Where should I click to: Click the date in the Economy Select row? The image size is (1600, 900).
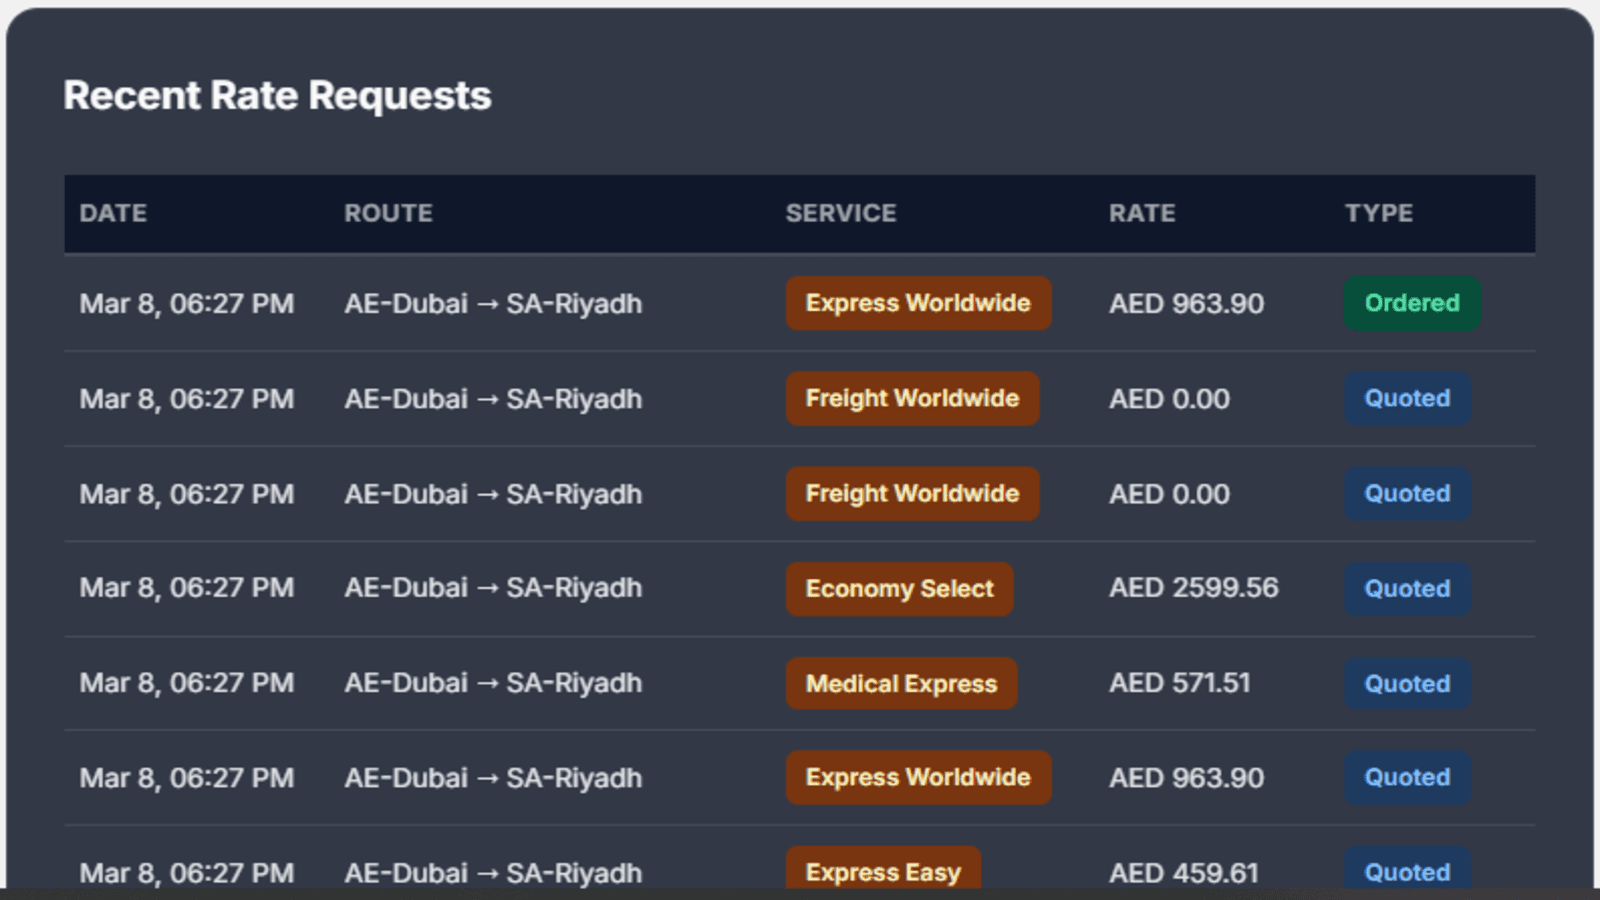(x=187, y=588)
